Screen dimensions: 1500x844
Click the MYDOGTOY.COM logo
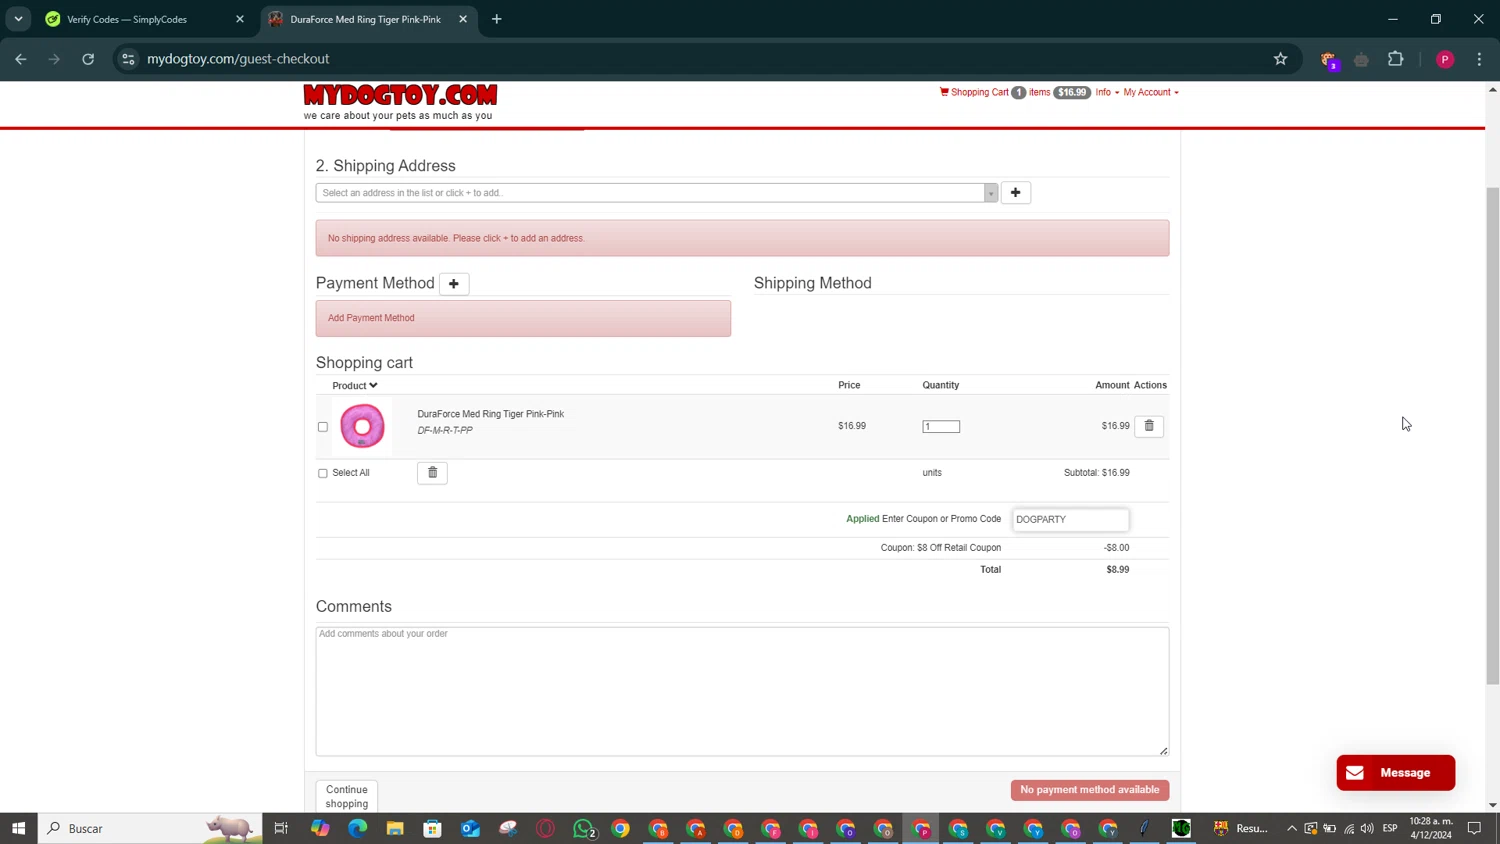400,95
